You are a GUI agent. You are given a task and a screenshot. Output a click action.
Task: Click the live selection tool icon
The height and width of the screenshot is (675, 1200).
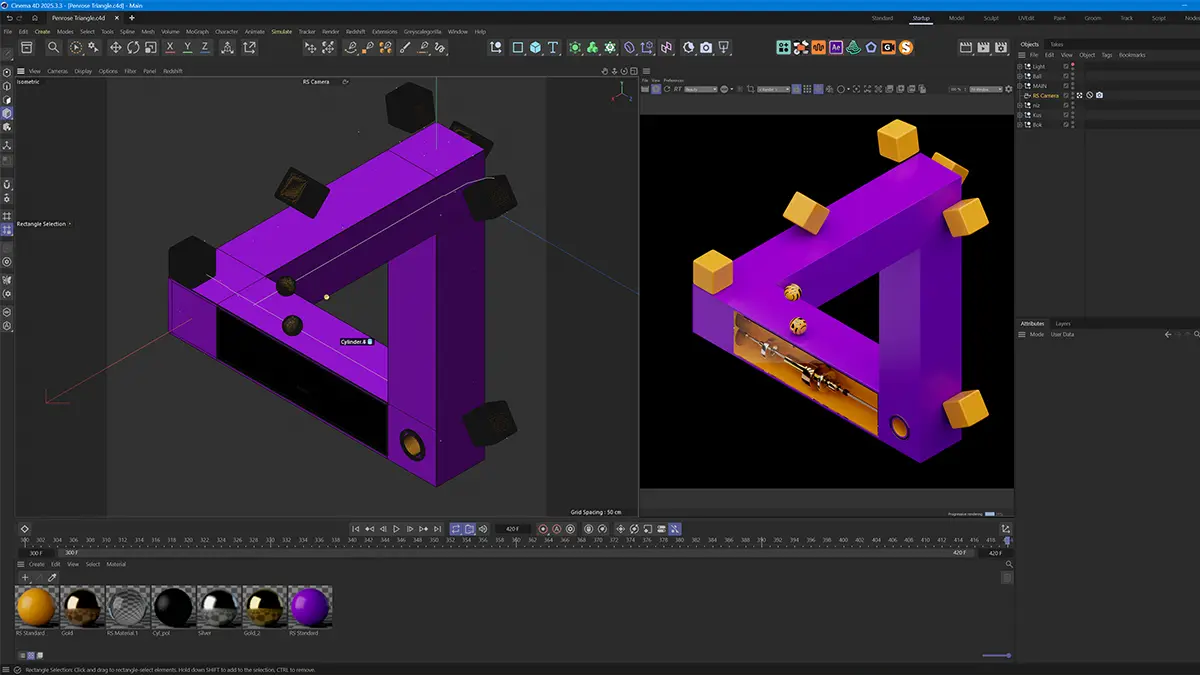click(x=76, y=47)
